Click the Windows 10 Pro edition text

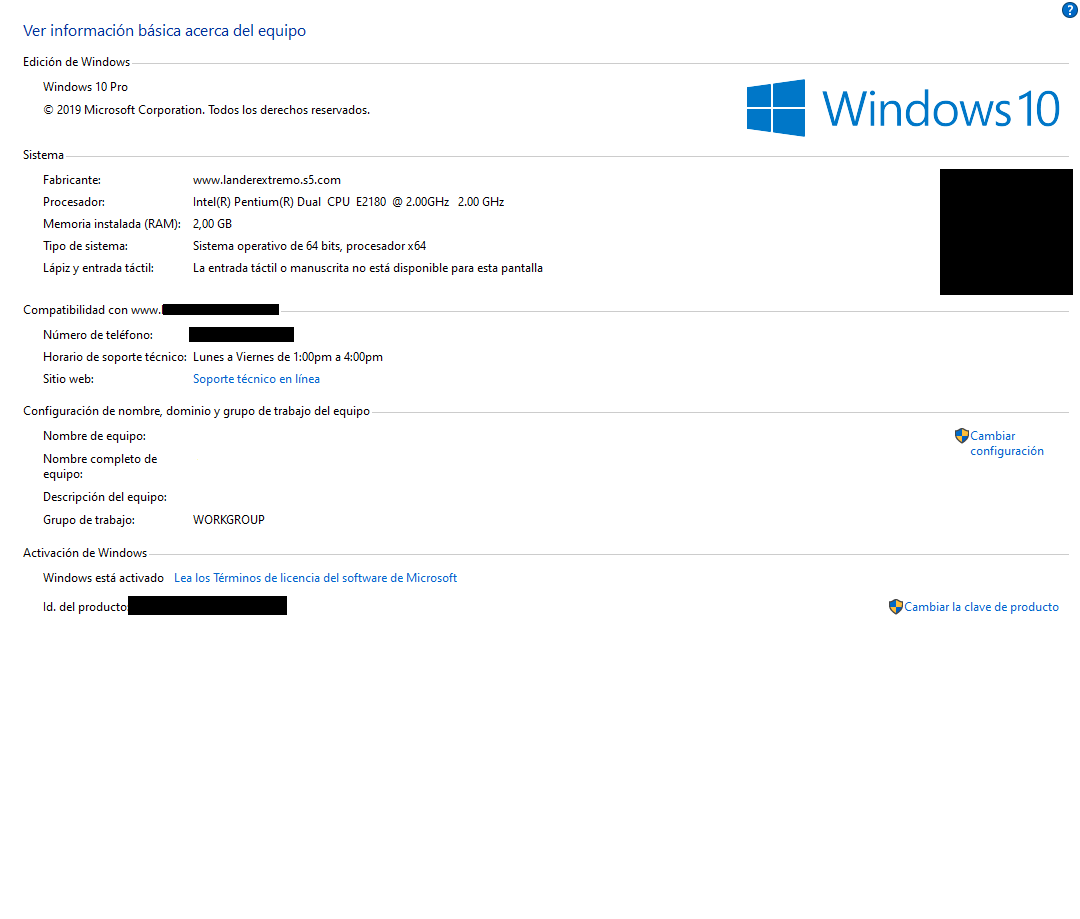pos(85,87)
